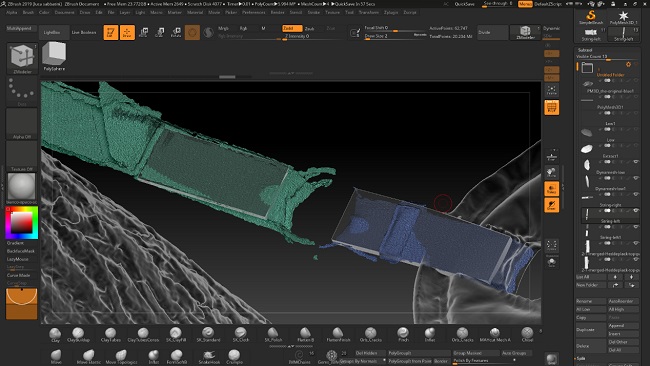Adjust the Z Intensity slider
The image size is (650, 366).
[313, 36]
